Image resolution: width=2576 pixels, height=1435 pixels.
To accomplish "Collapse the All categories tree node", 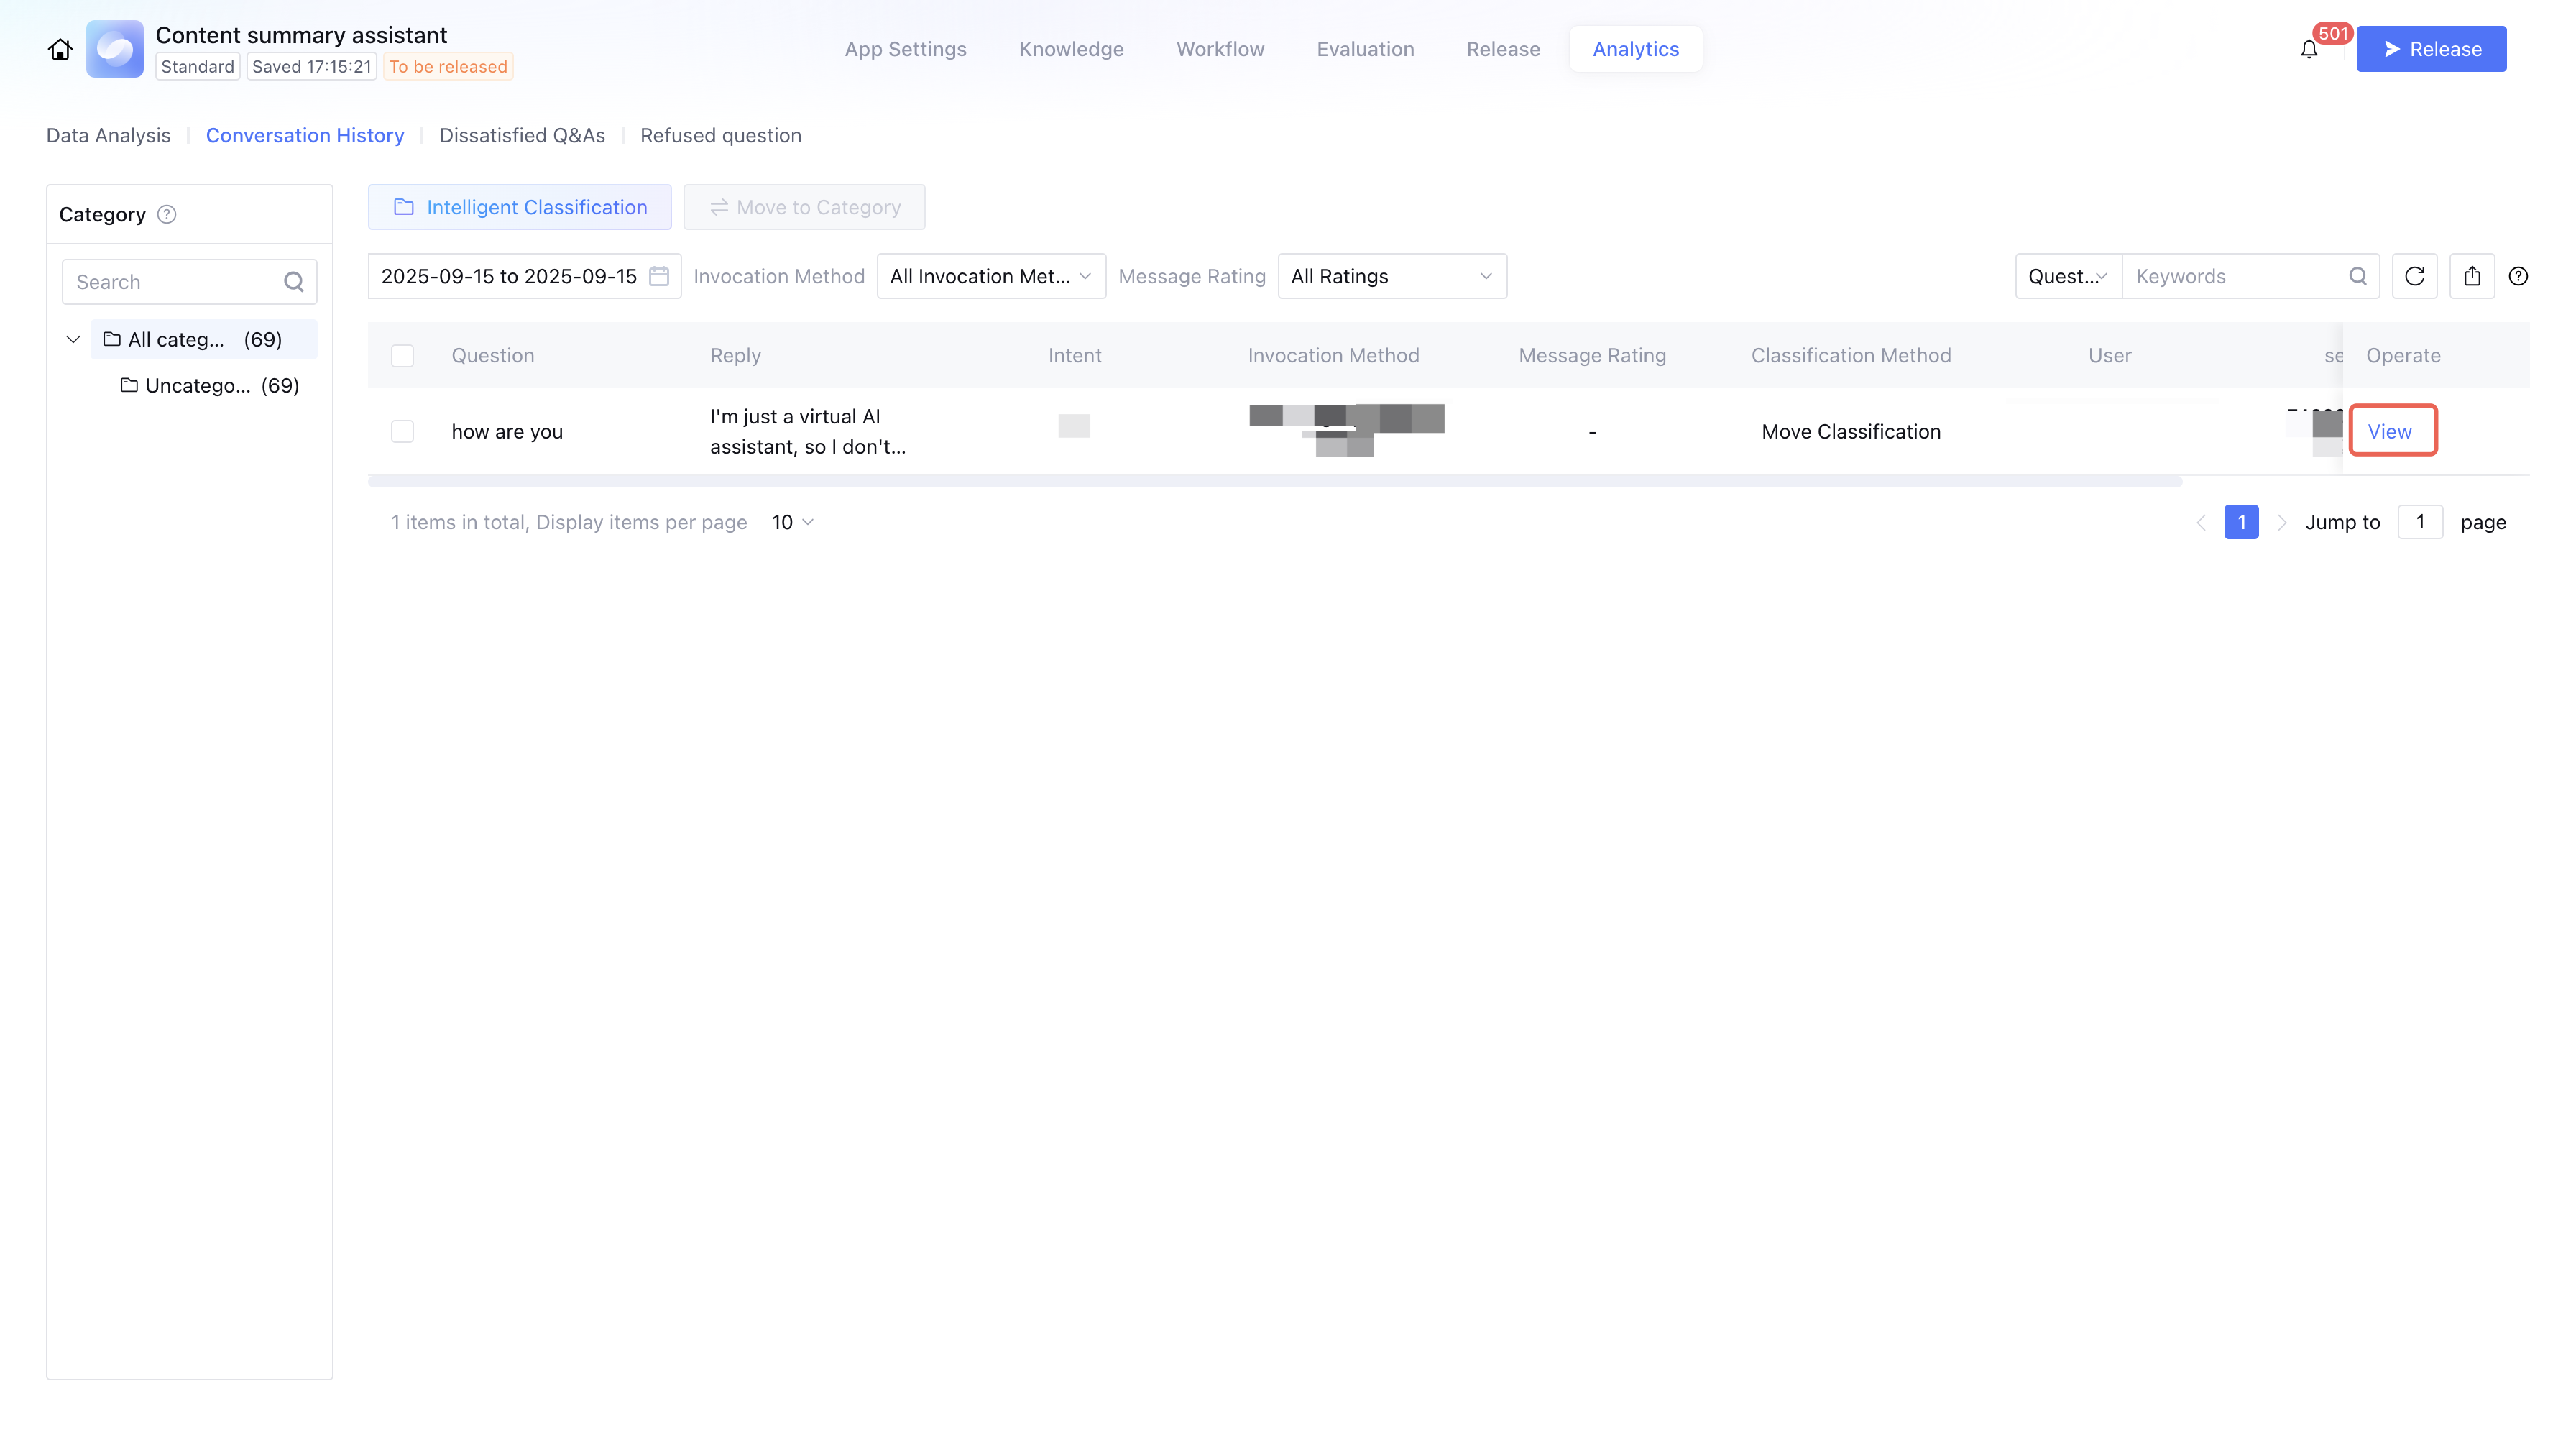I will pos(73,339).
